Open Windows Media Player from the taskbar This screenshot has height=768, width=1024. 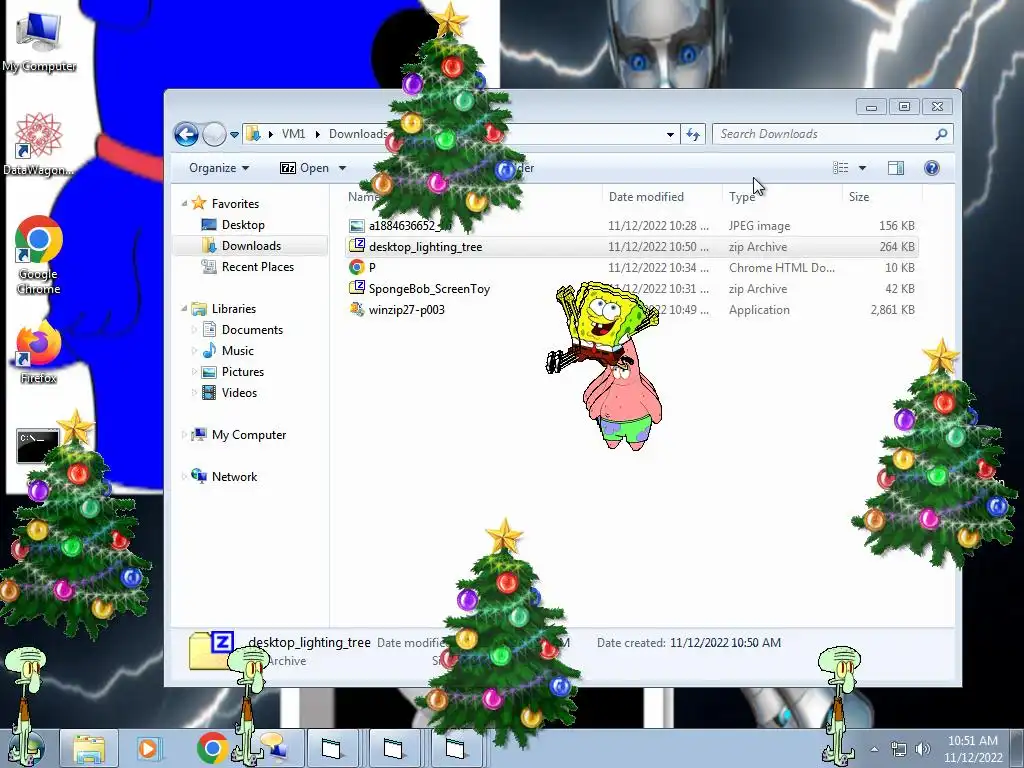coord(148,748)
